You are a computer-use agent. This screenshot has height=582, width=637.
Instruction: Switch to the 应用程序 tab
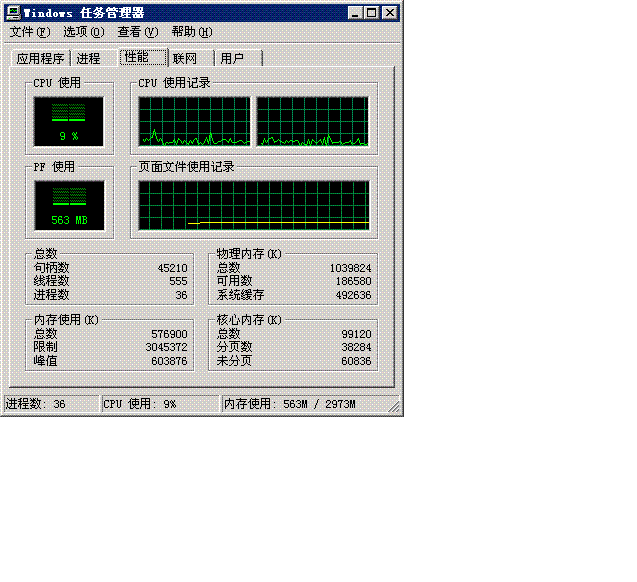(x=41, y=58)
